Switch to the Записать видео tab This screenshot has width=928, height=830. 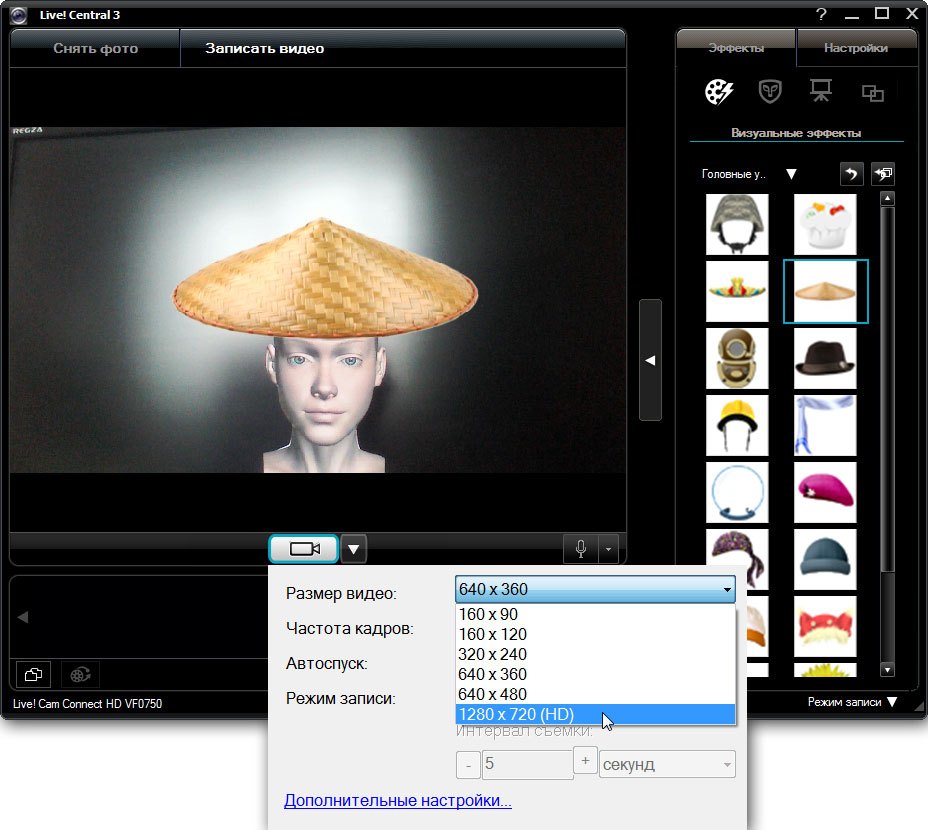point(265,48)
